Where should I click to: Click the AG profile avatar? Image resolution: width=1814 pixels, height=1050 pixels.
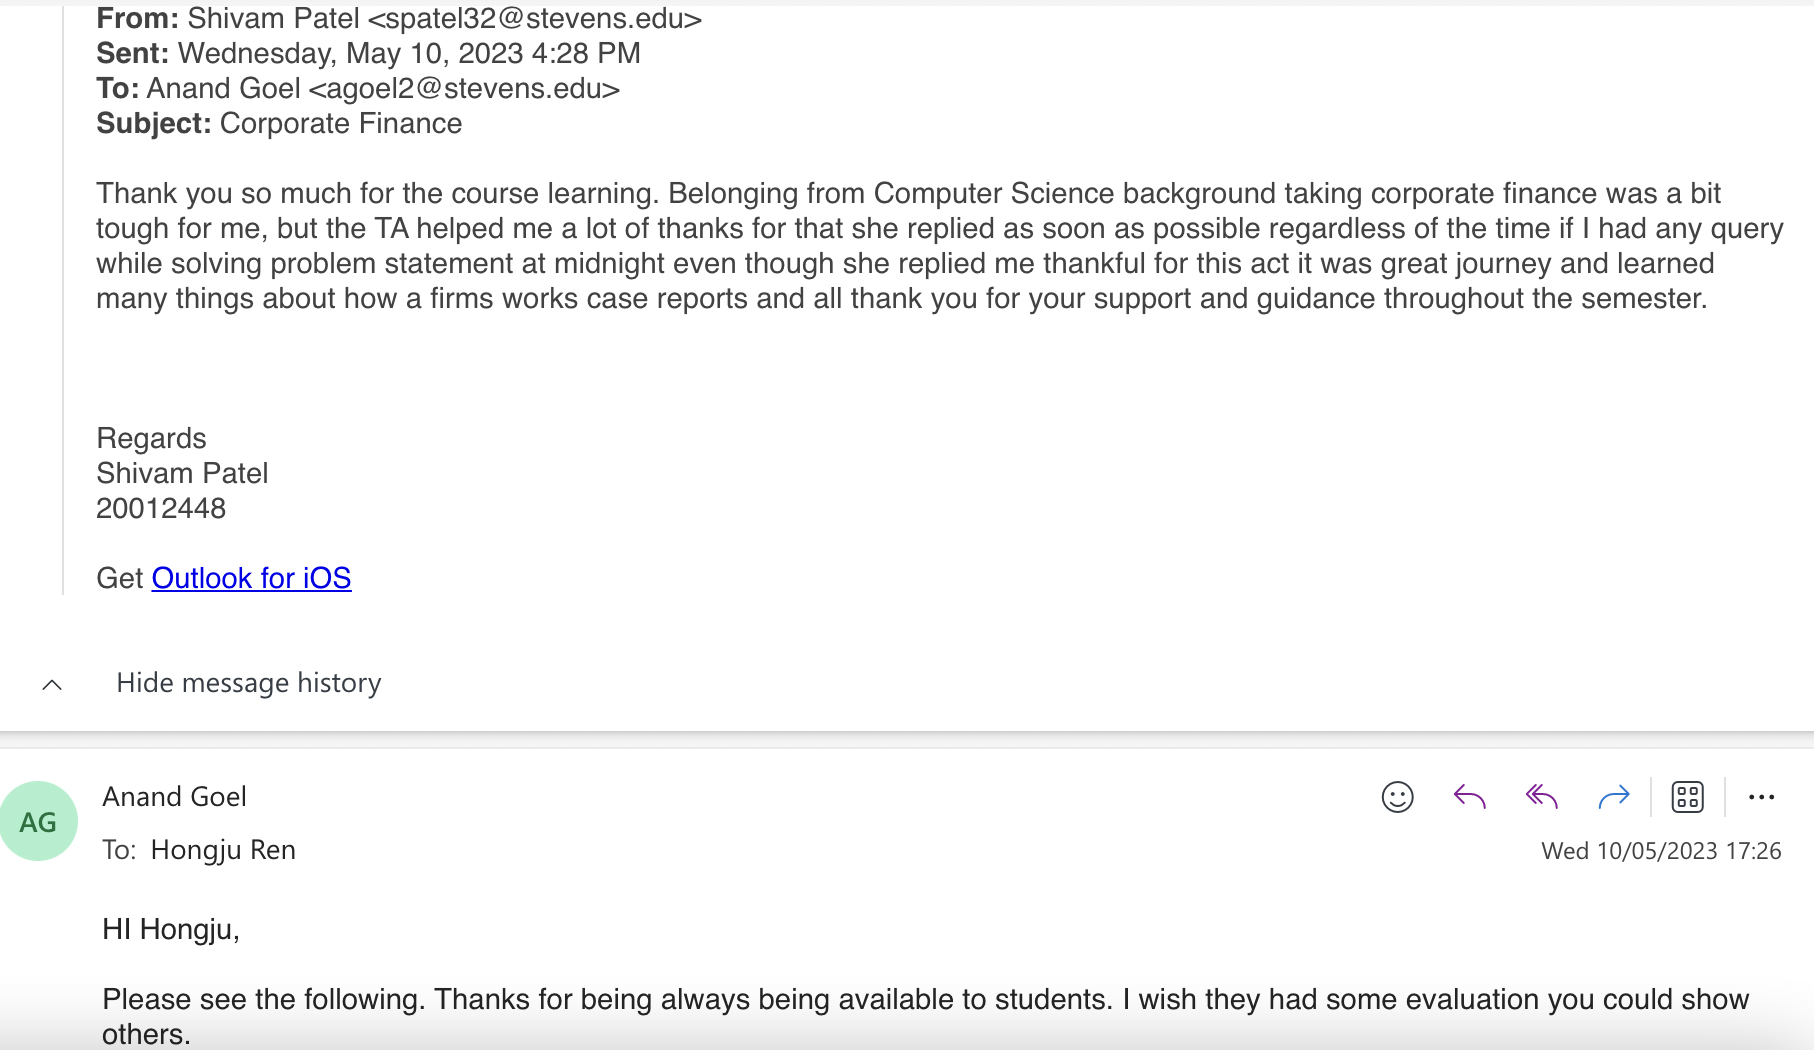click(x=38, y=822)
